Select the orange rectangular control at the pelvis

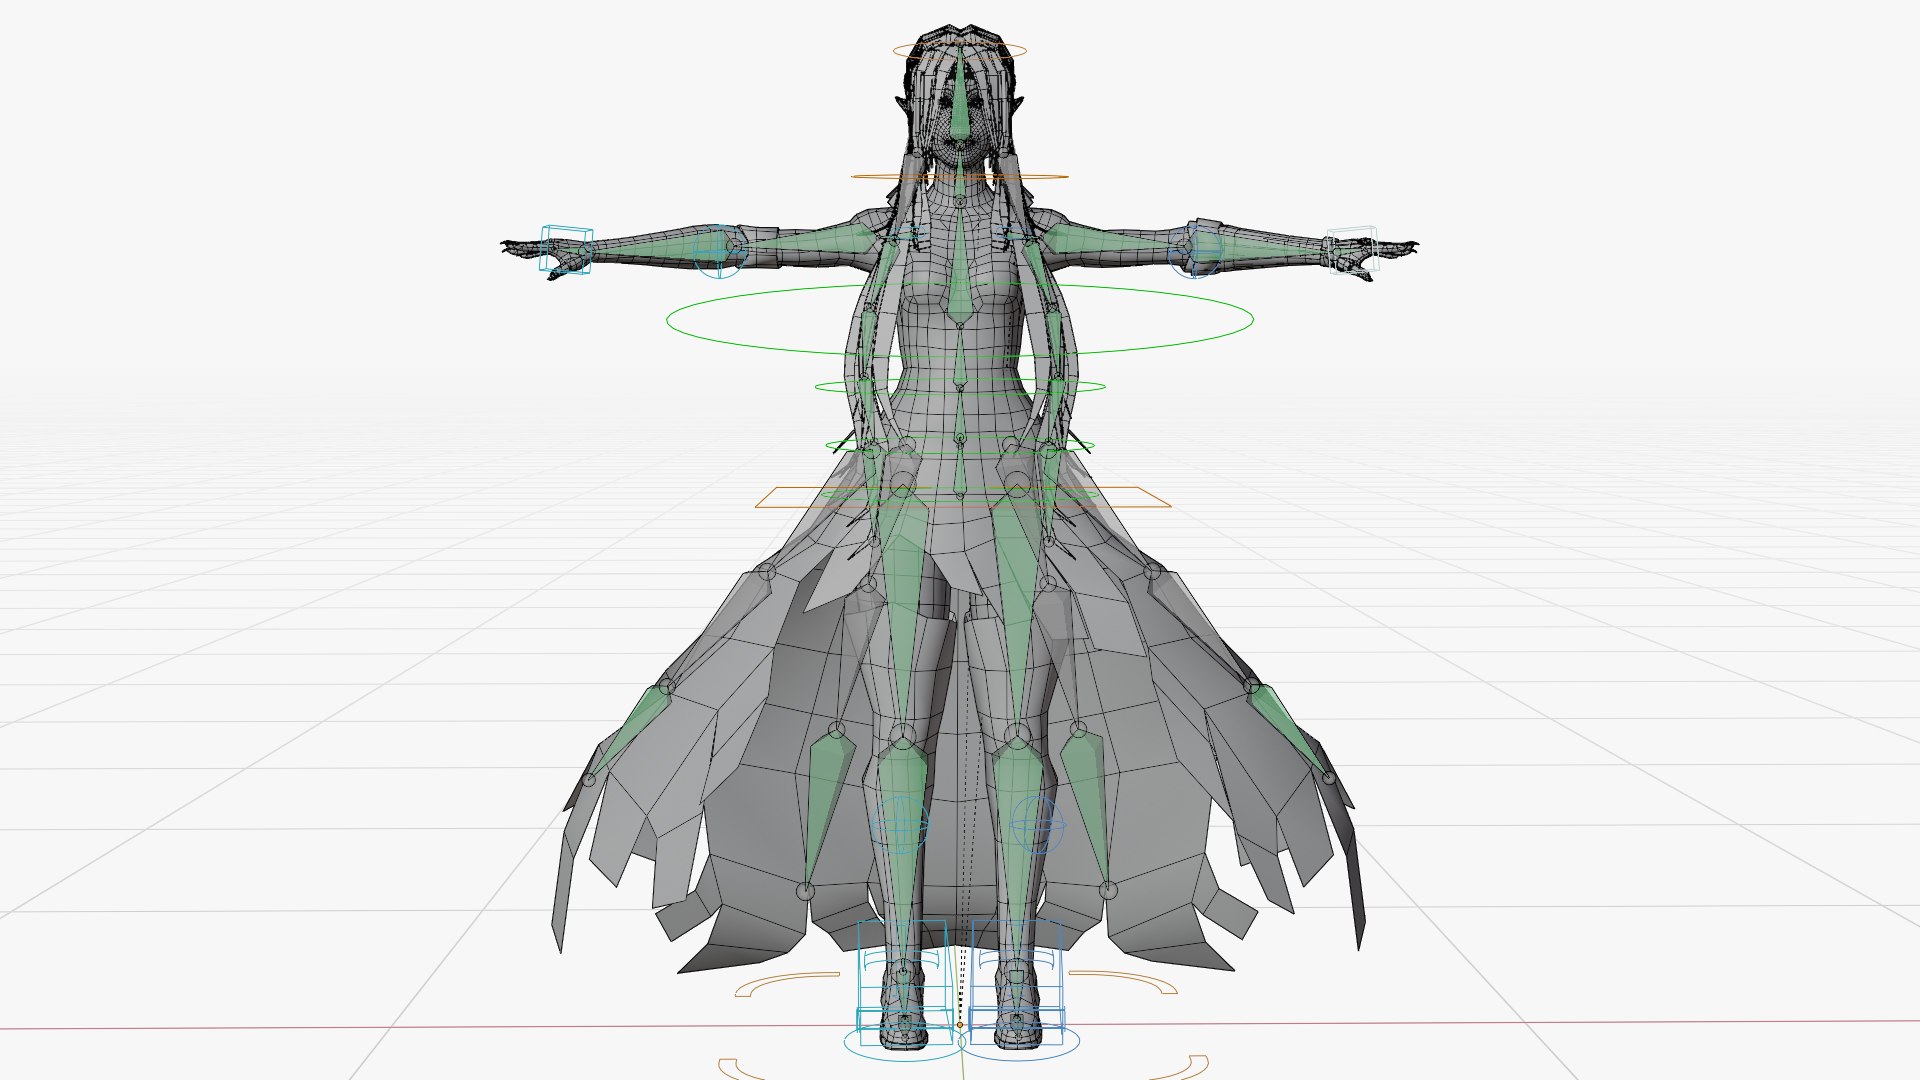coord(962,497)
